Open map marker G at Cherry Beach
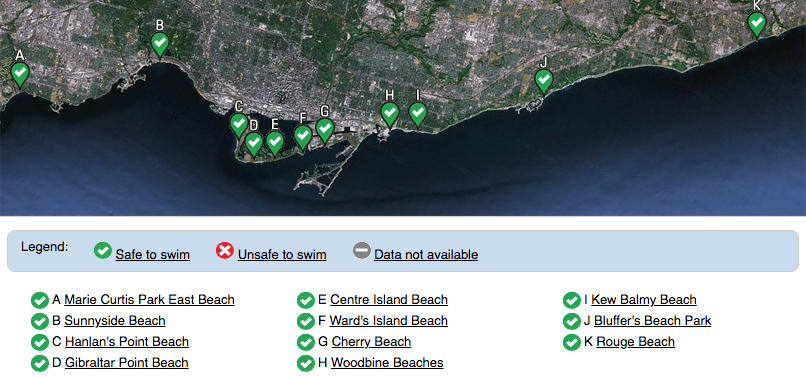Viewport: 806px width, 377px height. [325, 131]
